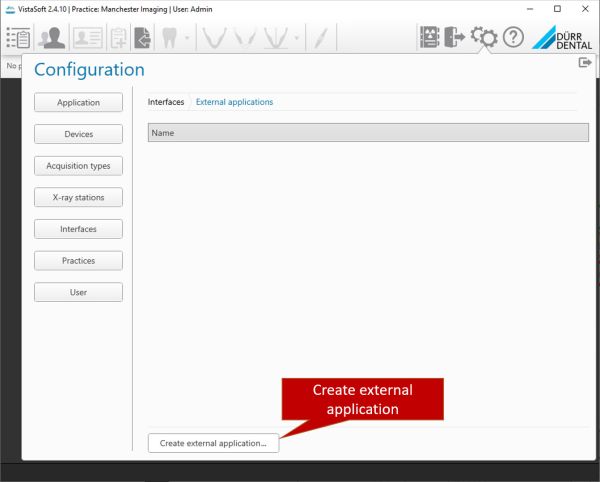Select the tooth intraoral acquisition icon
Screen dimensions: 600x482
pos(169,38)
